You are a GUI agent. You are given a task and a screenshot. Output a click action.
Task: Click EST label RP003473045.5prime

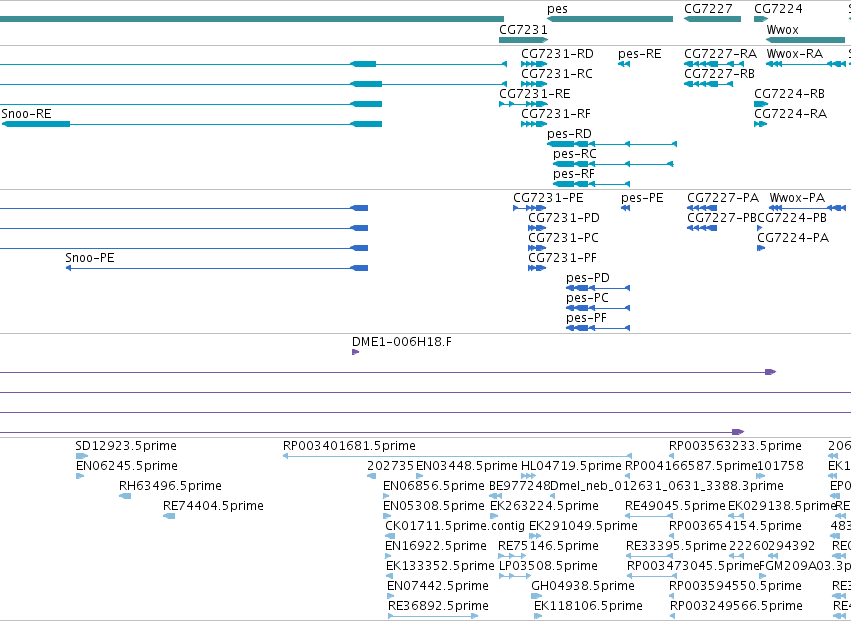(693, 566)
